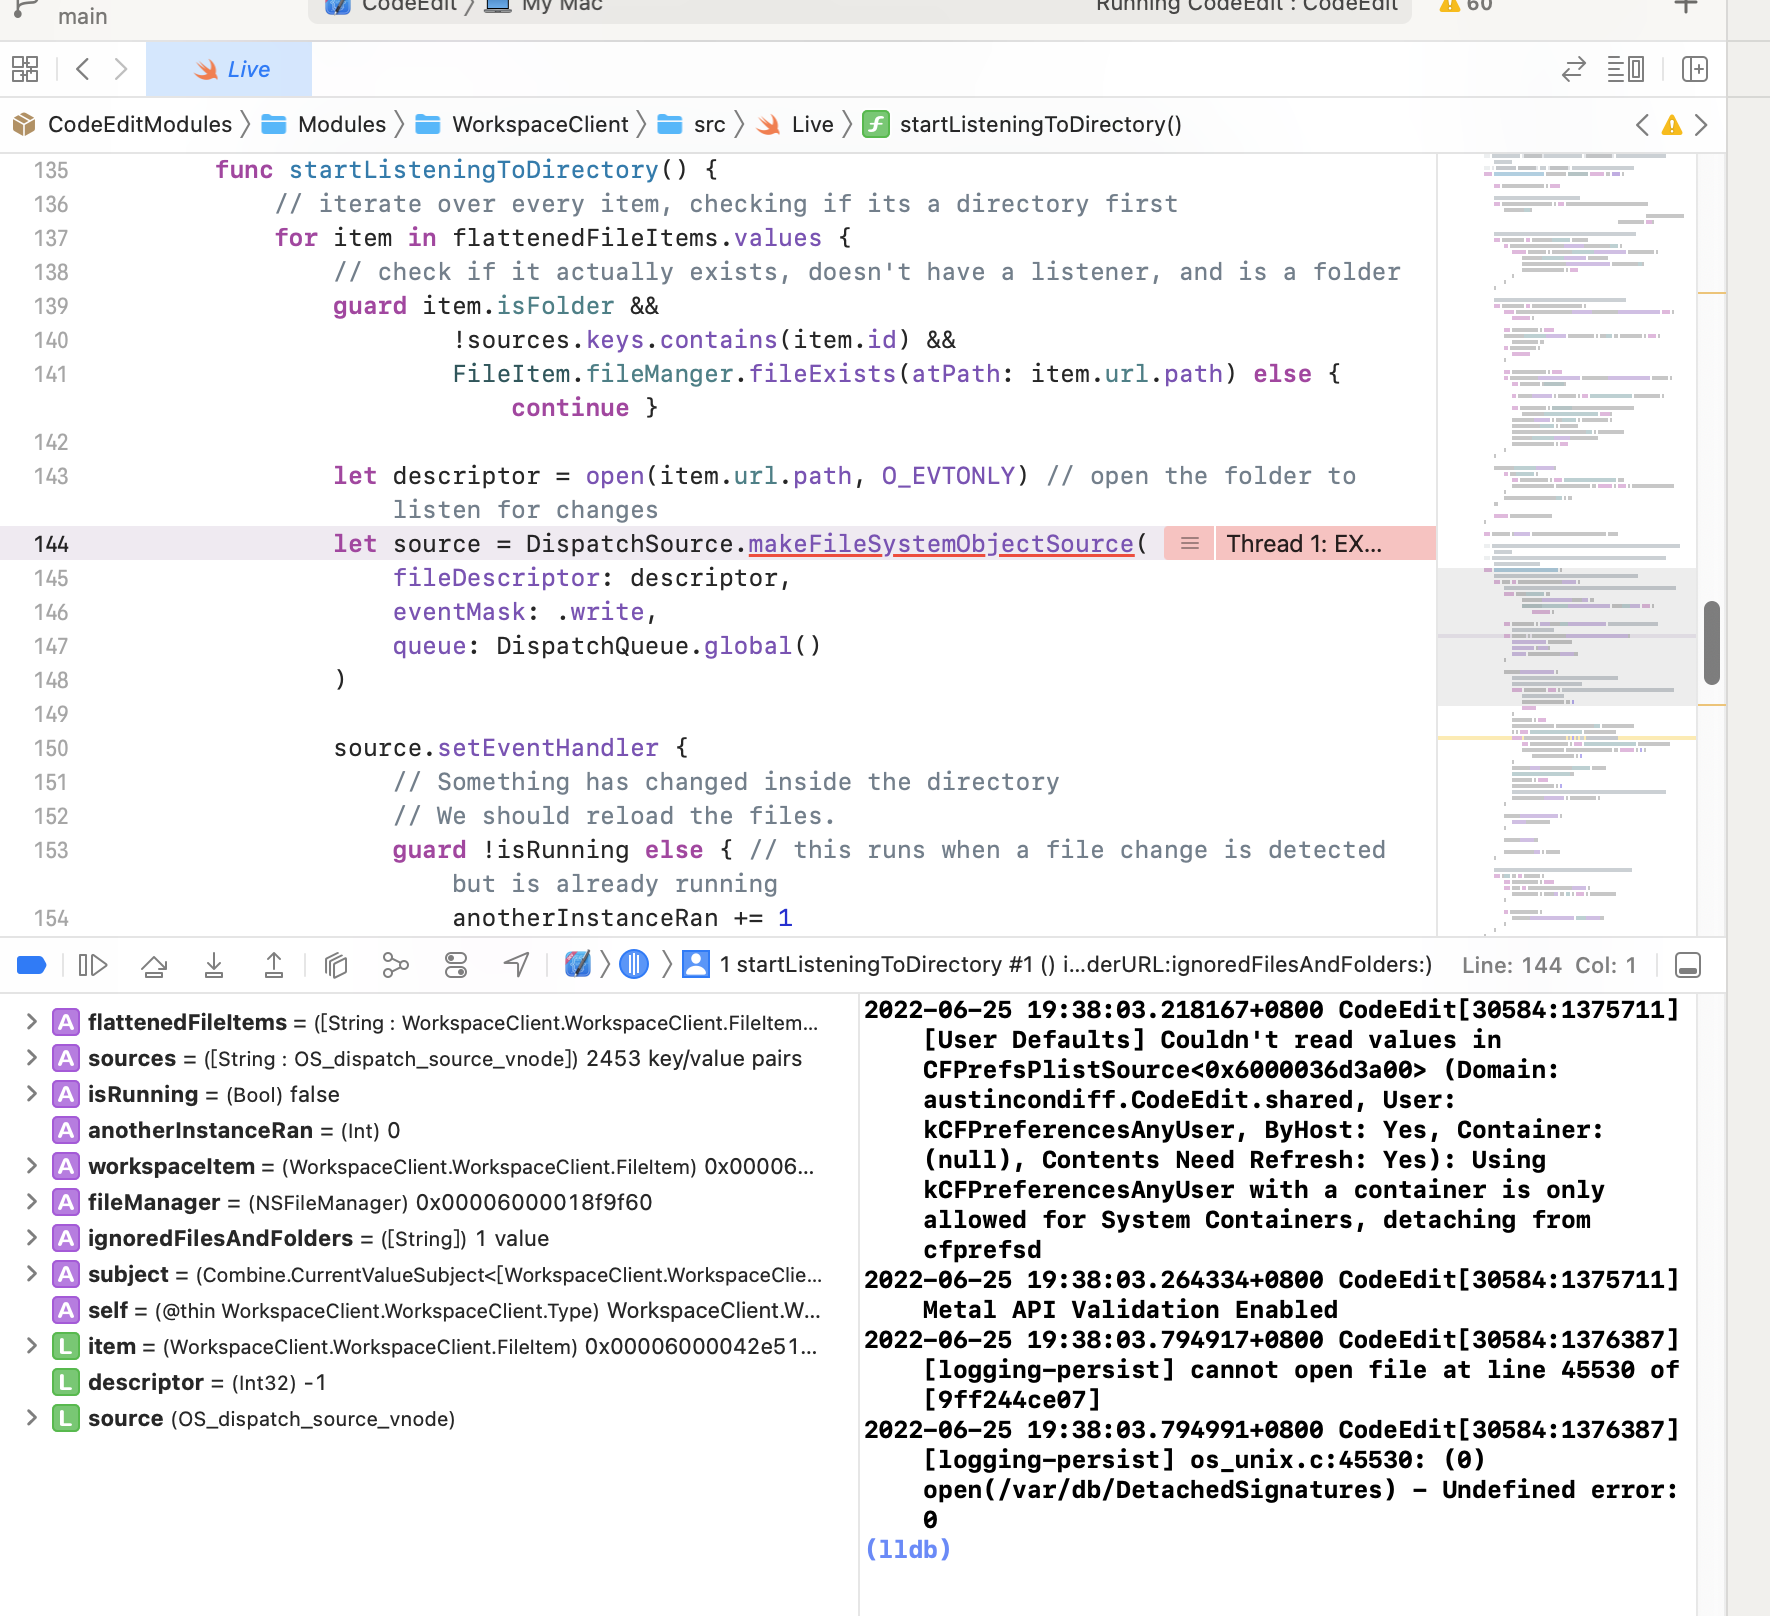Click Simulate Location arrow icon

[516, 965]
